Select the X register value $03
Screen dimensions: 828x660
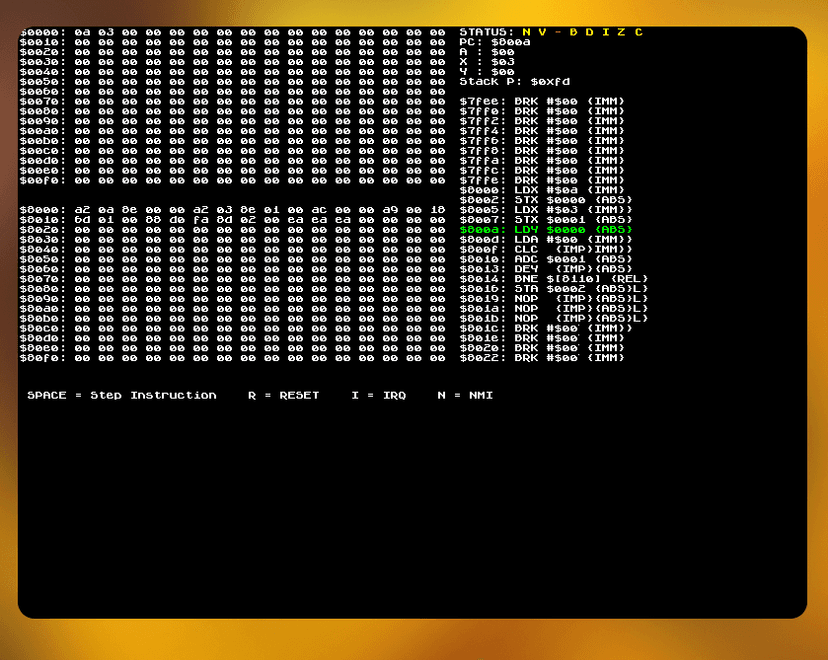tap(502, 62)
